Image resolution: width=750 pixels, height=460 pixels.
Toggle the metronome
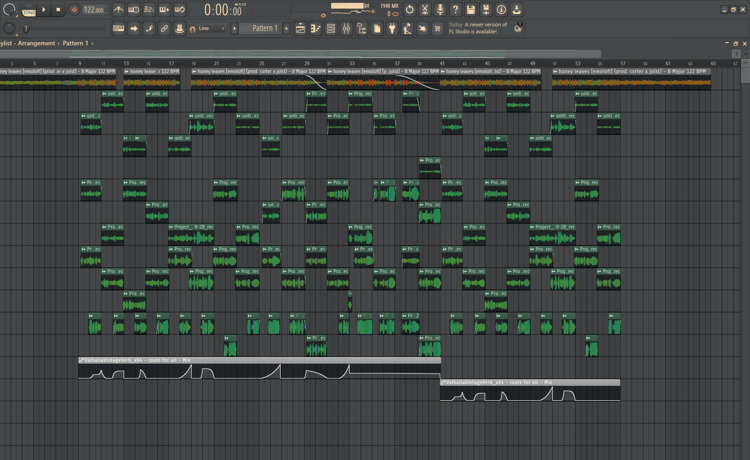click(x=119, y=9)
